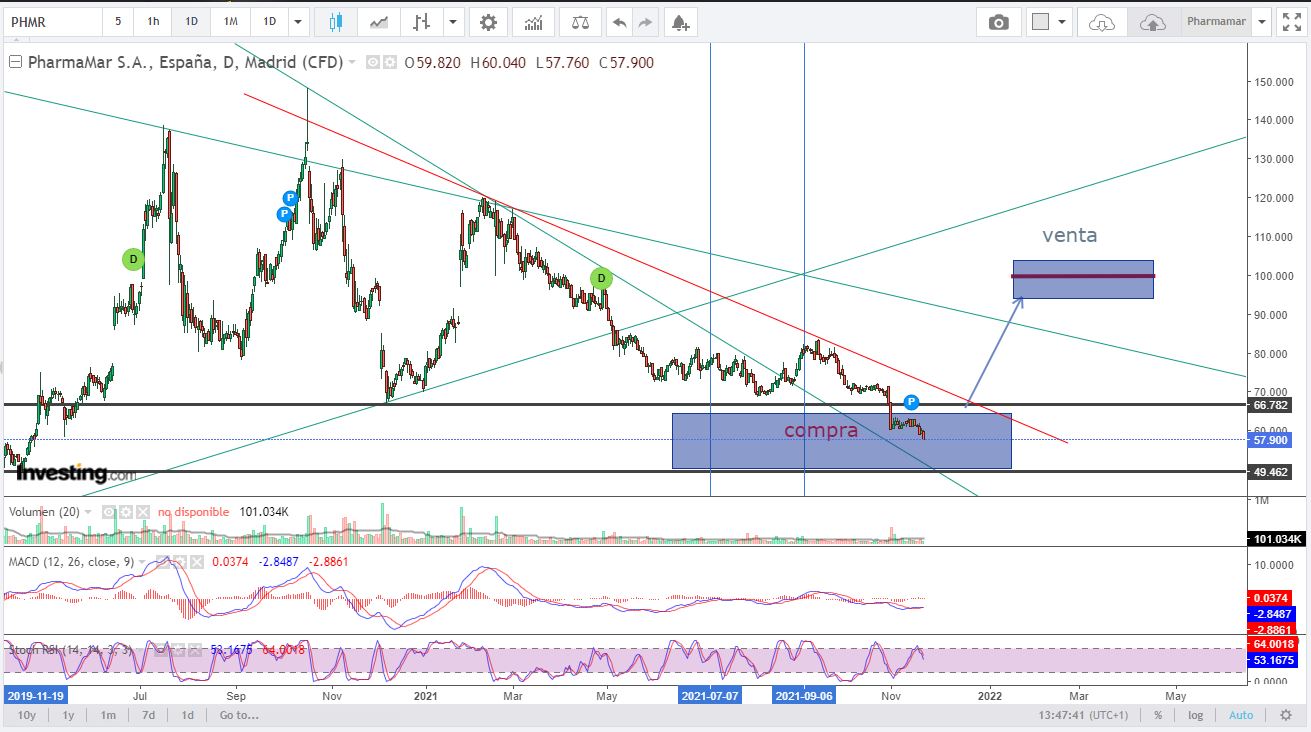The height and width of the screenshot is (732, 1311).
Task: Click the 2021-09-06 date marker
Action: click(806, 695)
